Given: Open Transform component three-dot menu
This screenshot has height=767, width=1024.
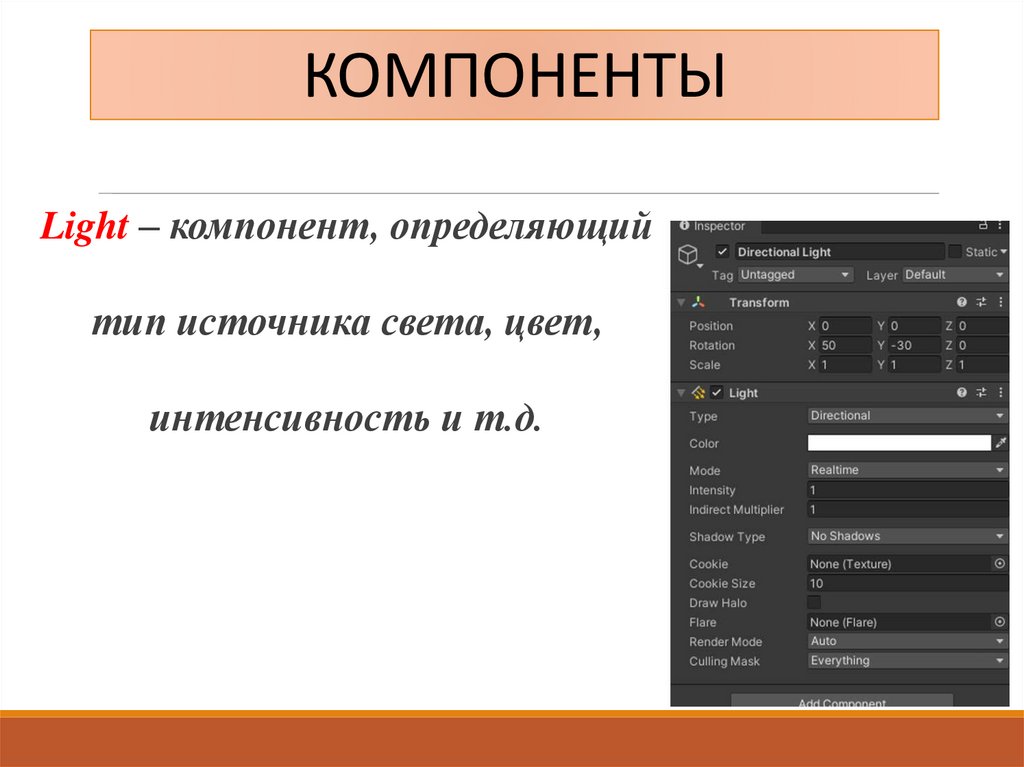Looking at the screenshot, I should (1000, 302).
